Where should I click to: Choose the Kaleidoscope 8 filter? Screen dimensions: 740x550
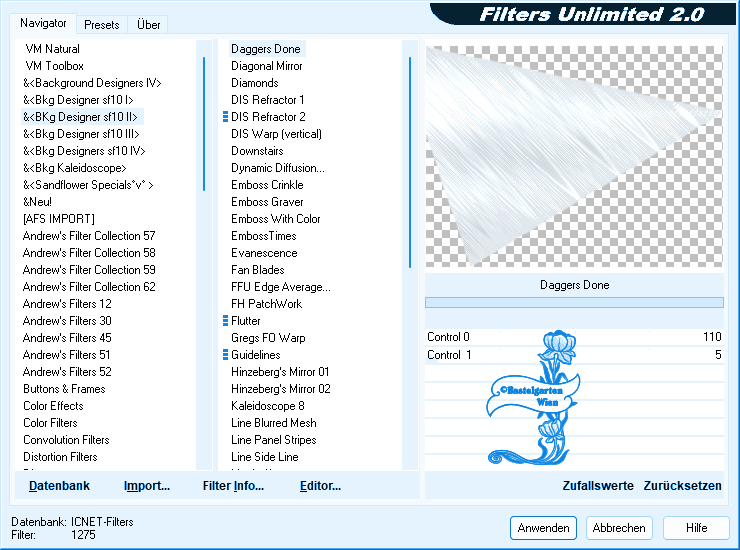pos(268,406)
